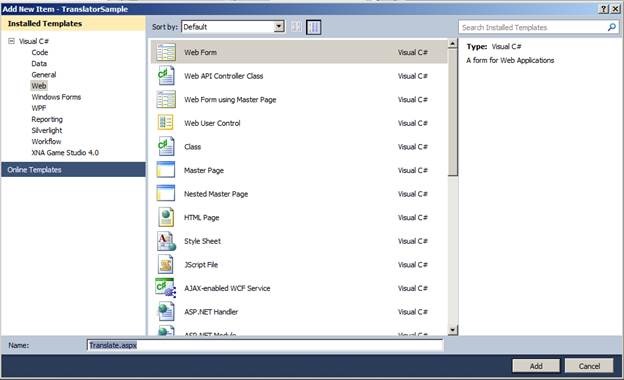Screen dimensions: 624x380
Task: Collapse the Visual C# tree node
Action: pos(12,41)
